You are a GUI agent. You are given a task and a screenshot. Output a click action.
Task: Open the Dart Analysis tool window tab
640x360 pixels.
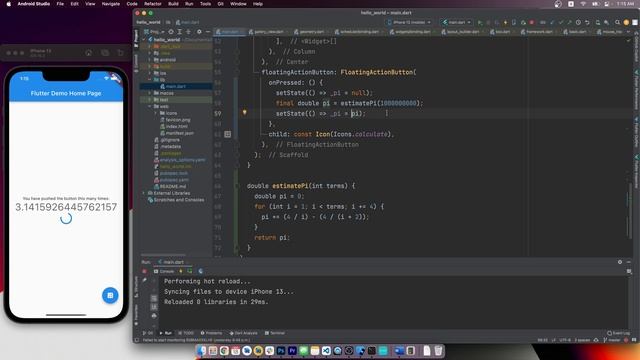(243, 333)
